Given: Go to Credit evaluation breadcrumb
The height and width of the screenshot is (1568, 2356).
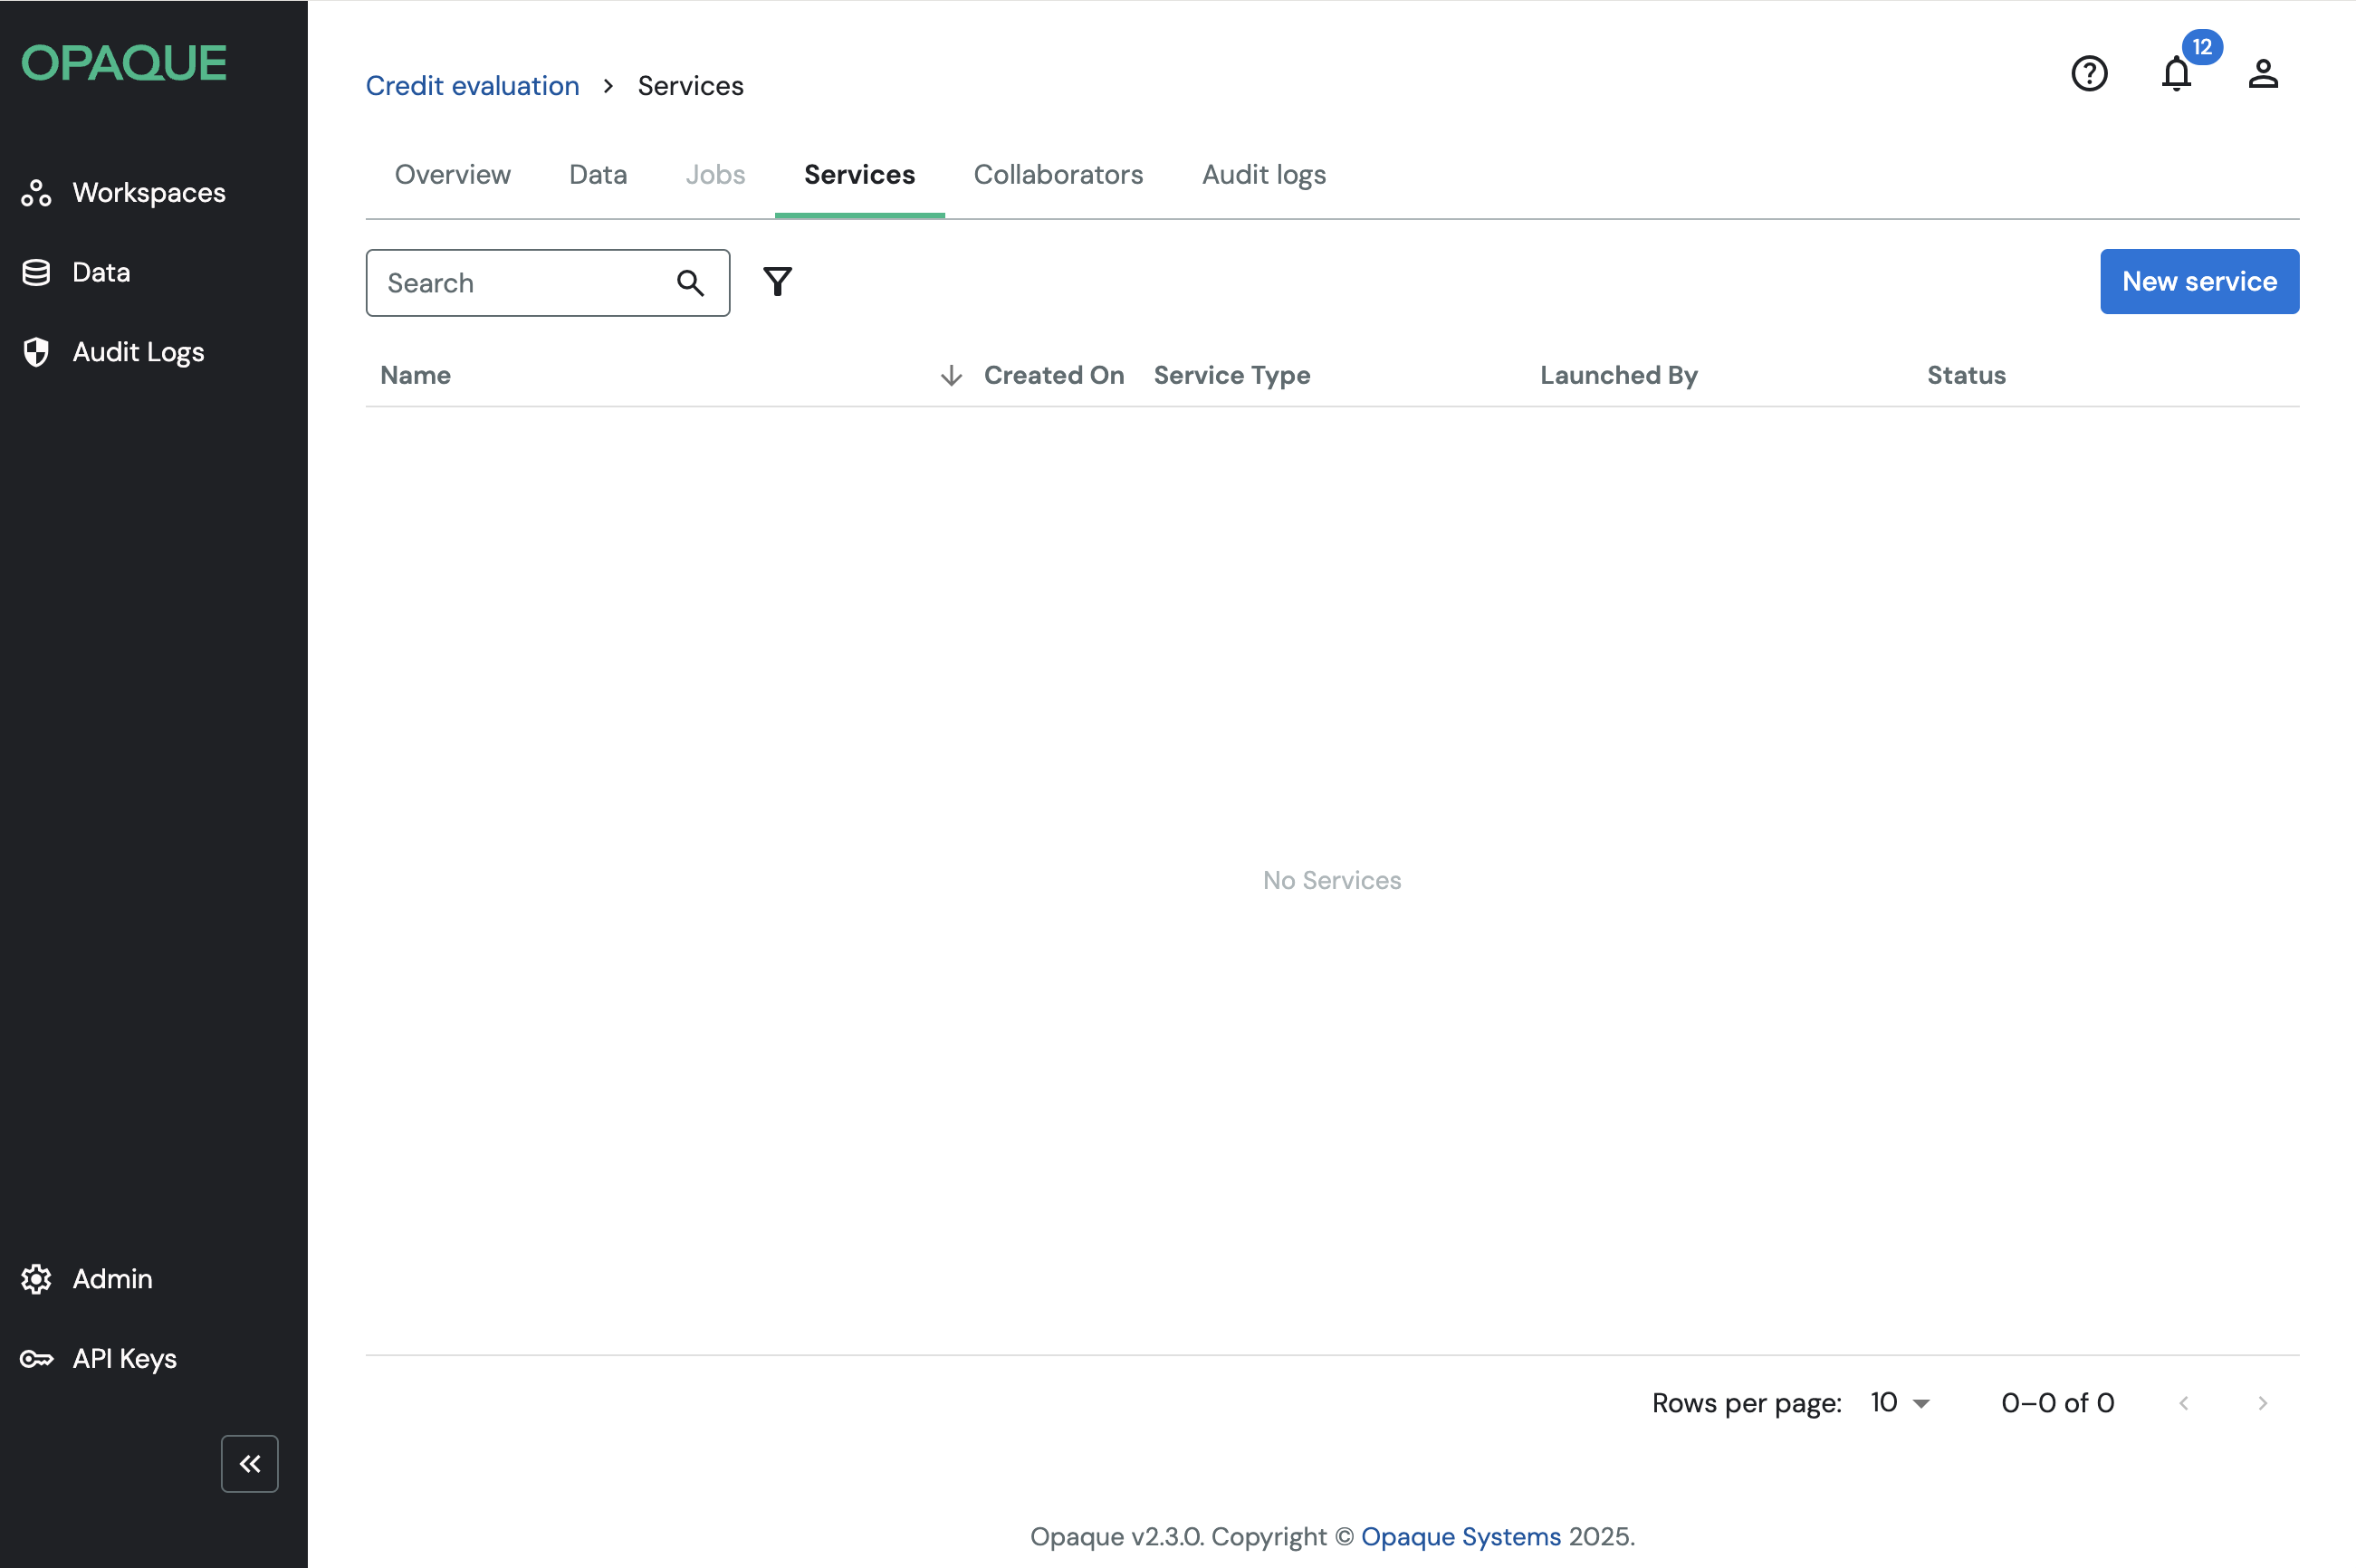Looking at the screenshot, I should point(473,86).
